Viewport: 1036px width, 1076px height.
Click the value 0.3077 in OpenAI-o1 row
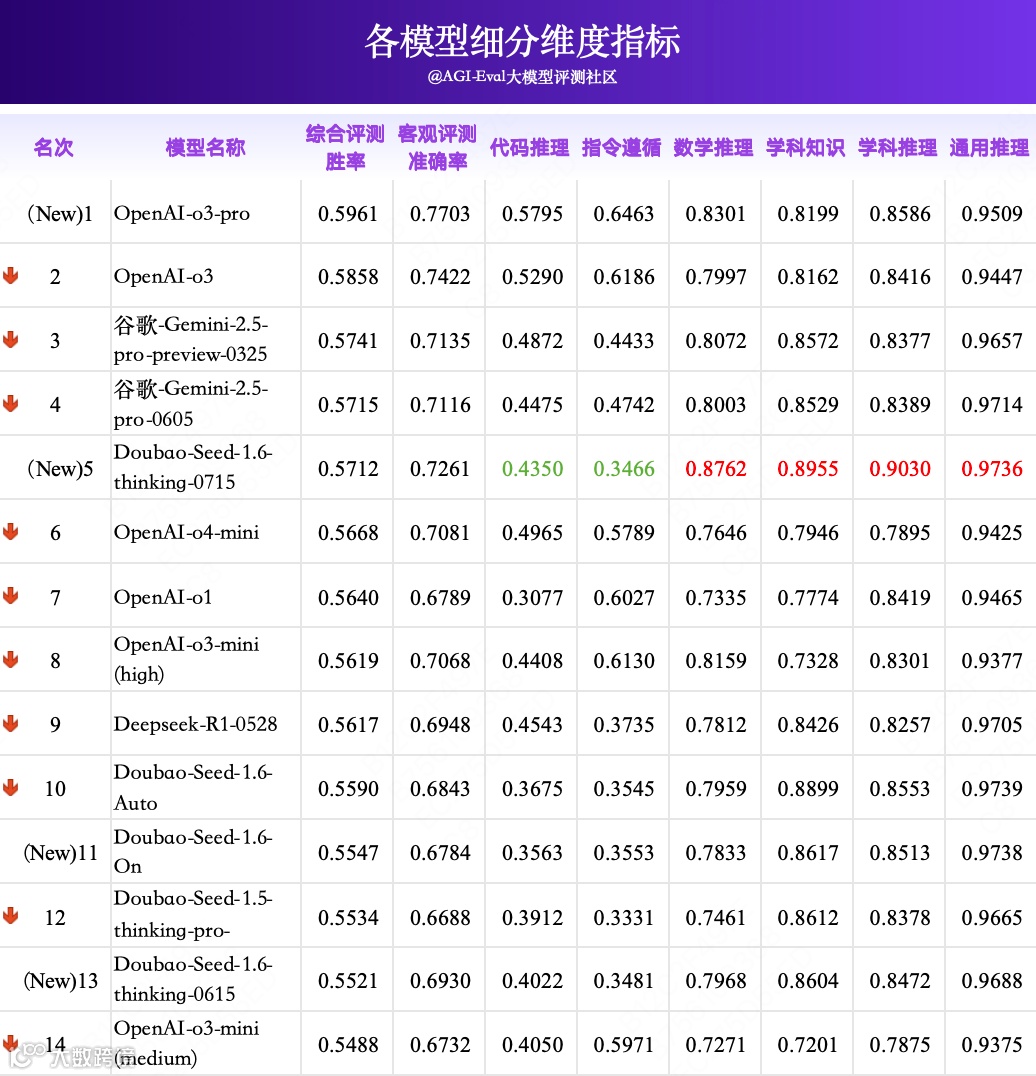click(x=532, y=597)
